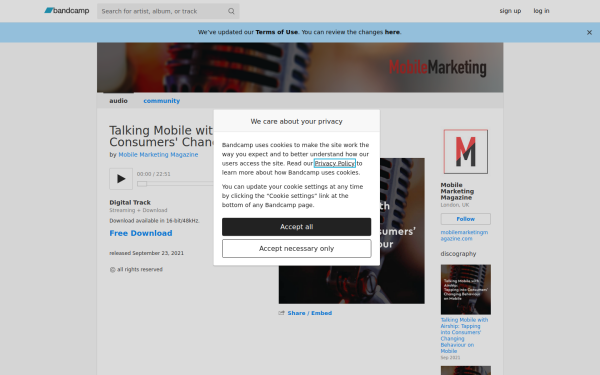Click the 'Digital Track' text
This screenshot has width=600, height=375.
(130, 202)
